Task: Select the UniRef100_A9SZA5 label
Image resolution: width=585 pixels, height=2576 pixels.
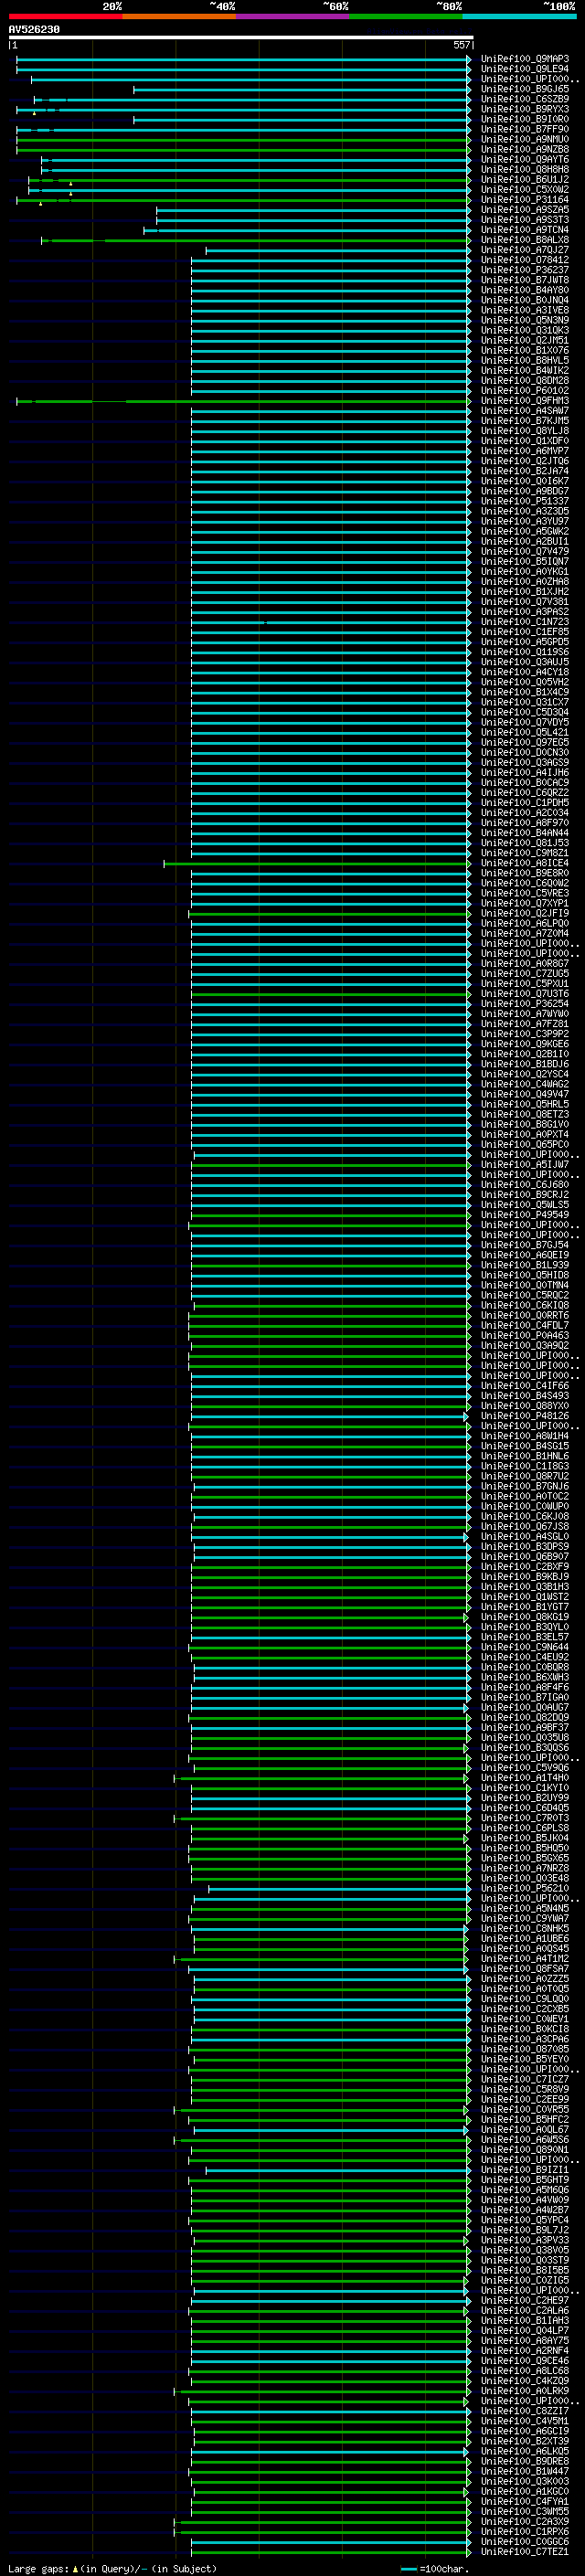Action: pos(524,209)
